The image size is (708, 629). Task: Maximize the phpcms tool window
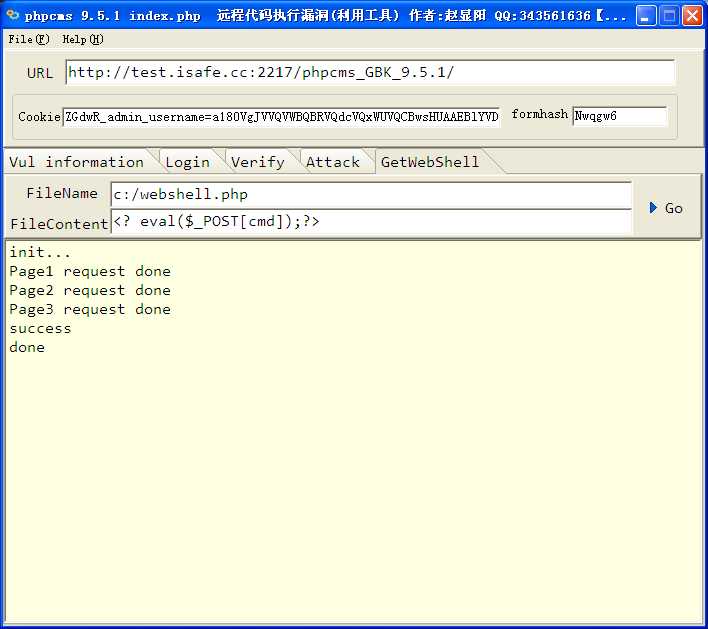click(669, 16)
